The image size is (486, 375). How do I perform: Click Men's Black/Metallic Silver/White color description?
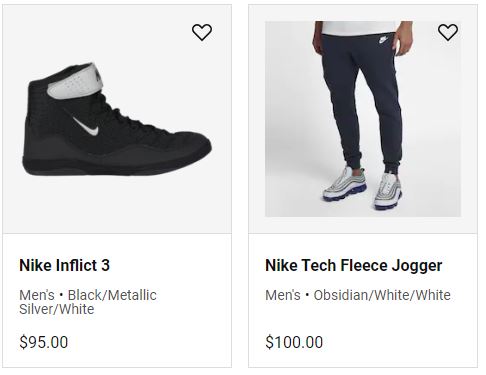[x=88, y=302]
